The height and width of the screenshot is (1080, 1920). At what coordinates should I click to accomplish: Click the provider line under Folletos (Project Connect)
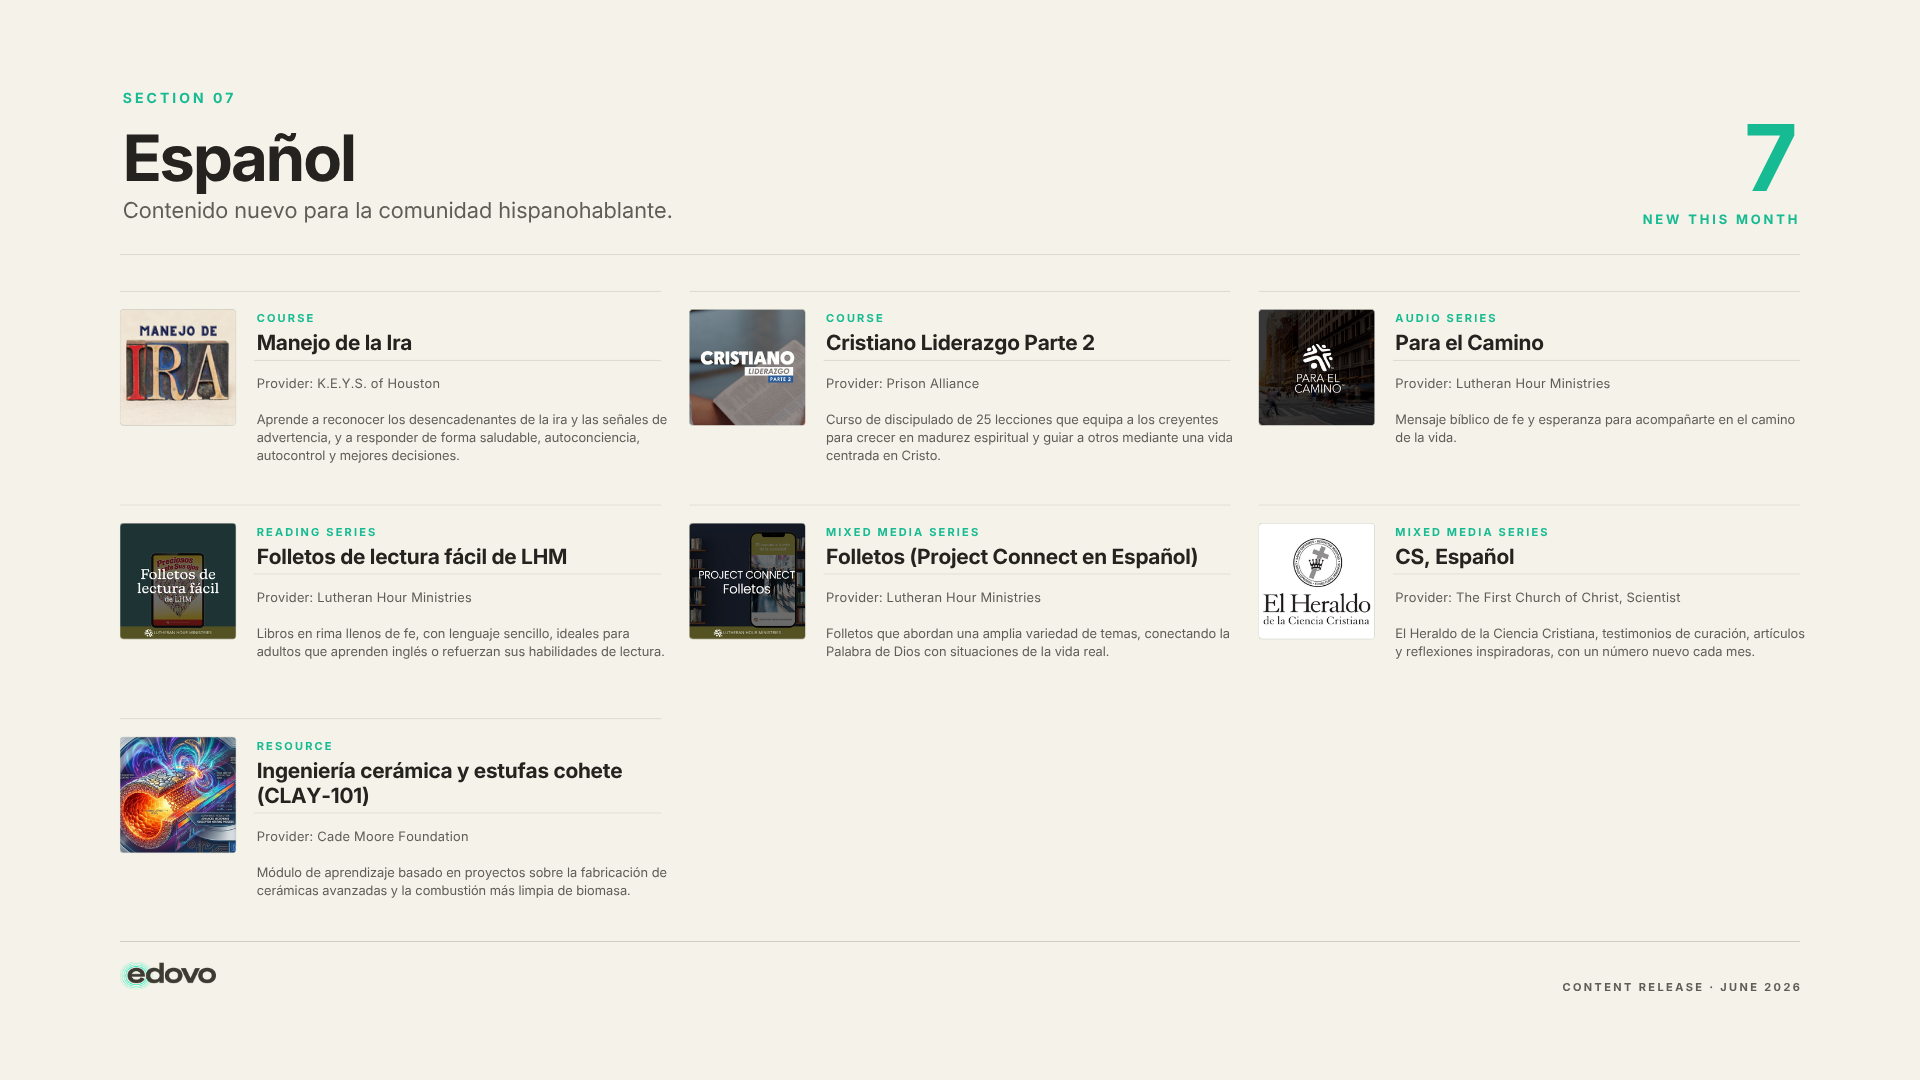(x=933, y=598)
